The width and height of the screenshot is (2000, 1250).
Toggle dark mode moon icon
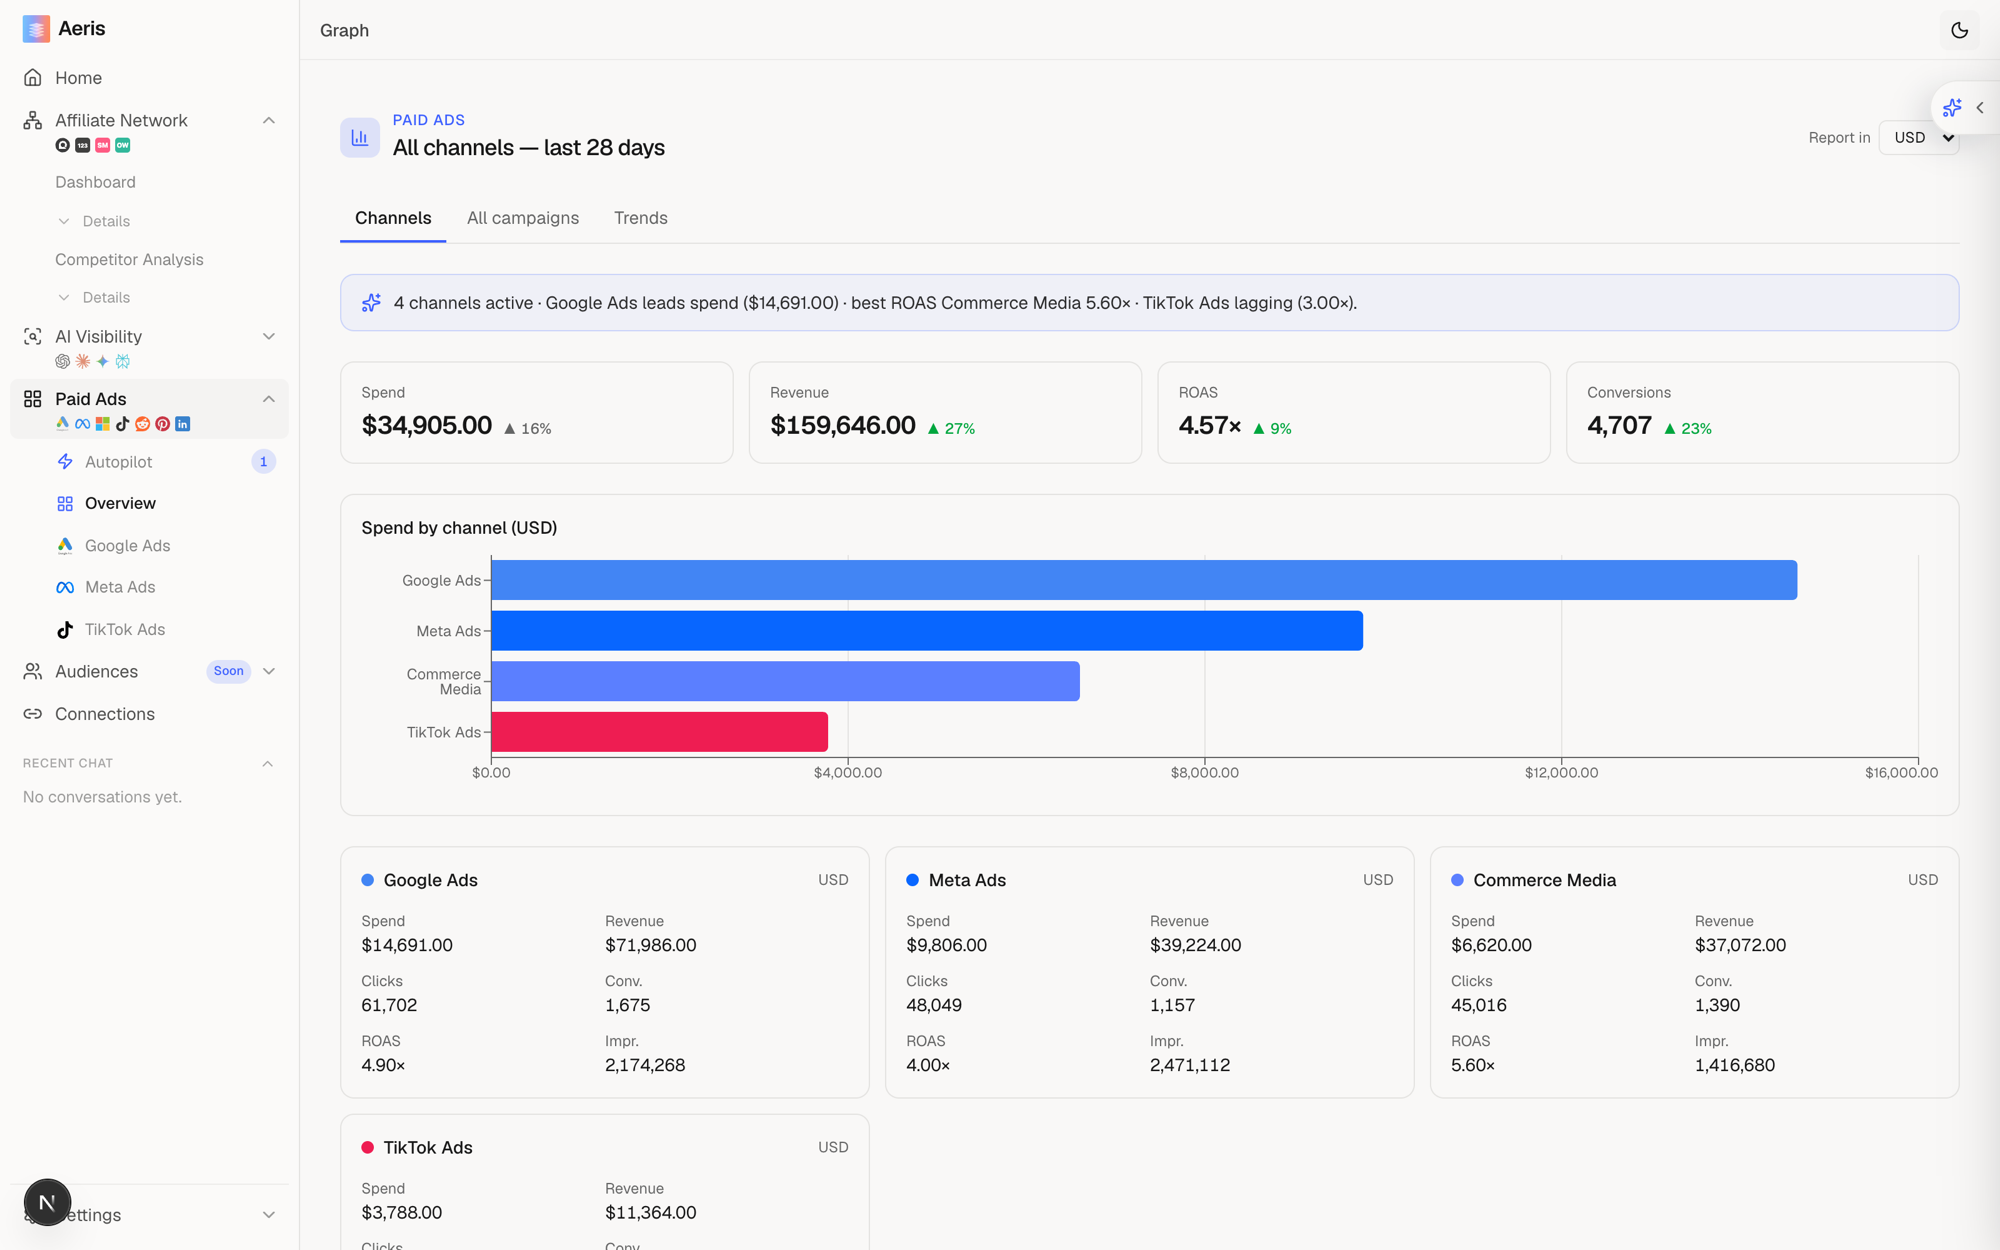coord(1959,30)
